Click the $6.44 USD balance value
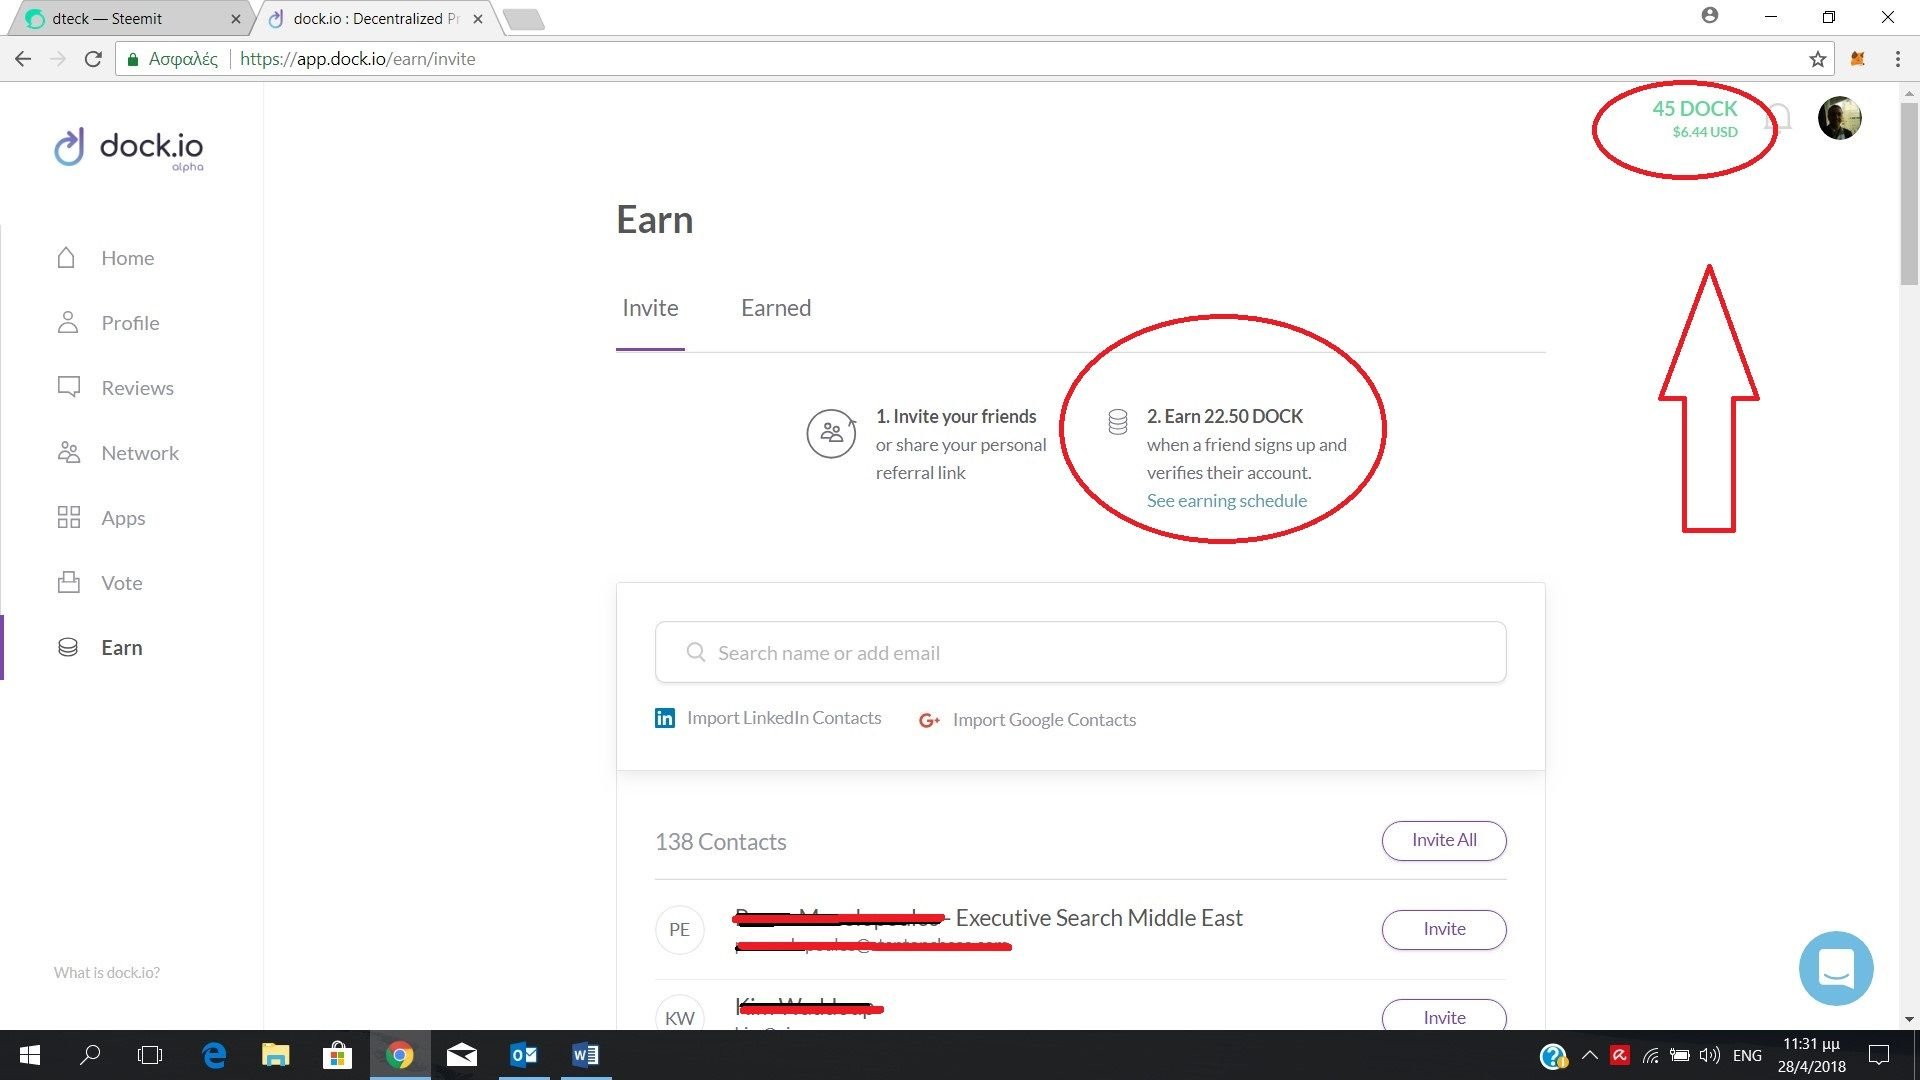1920x1080 pixels. (1705, 132)
